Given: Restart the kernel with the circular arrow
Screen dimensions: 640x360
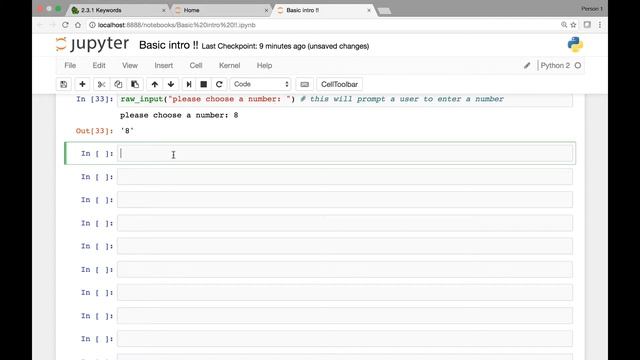Looking at the screenshot, I should click(219, 84).
